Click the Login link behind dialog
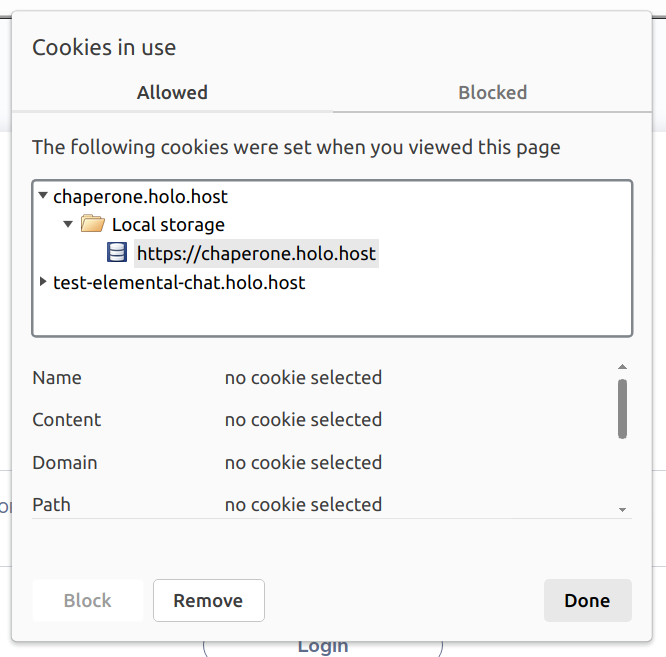The height and width of the screenshot is (657, 666). (x=322, y=646)
